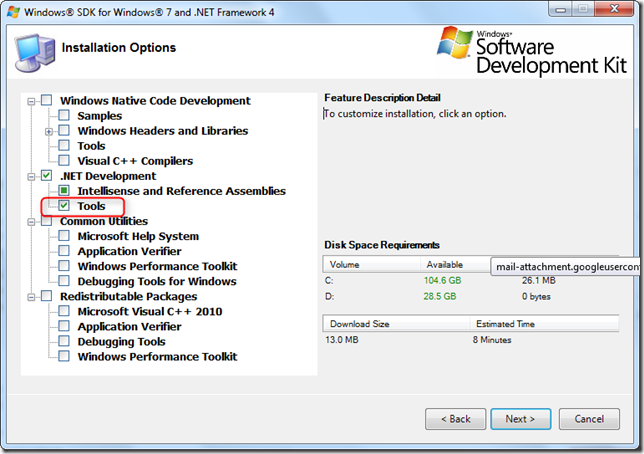Click the C: volume row label

(329, 281)
